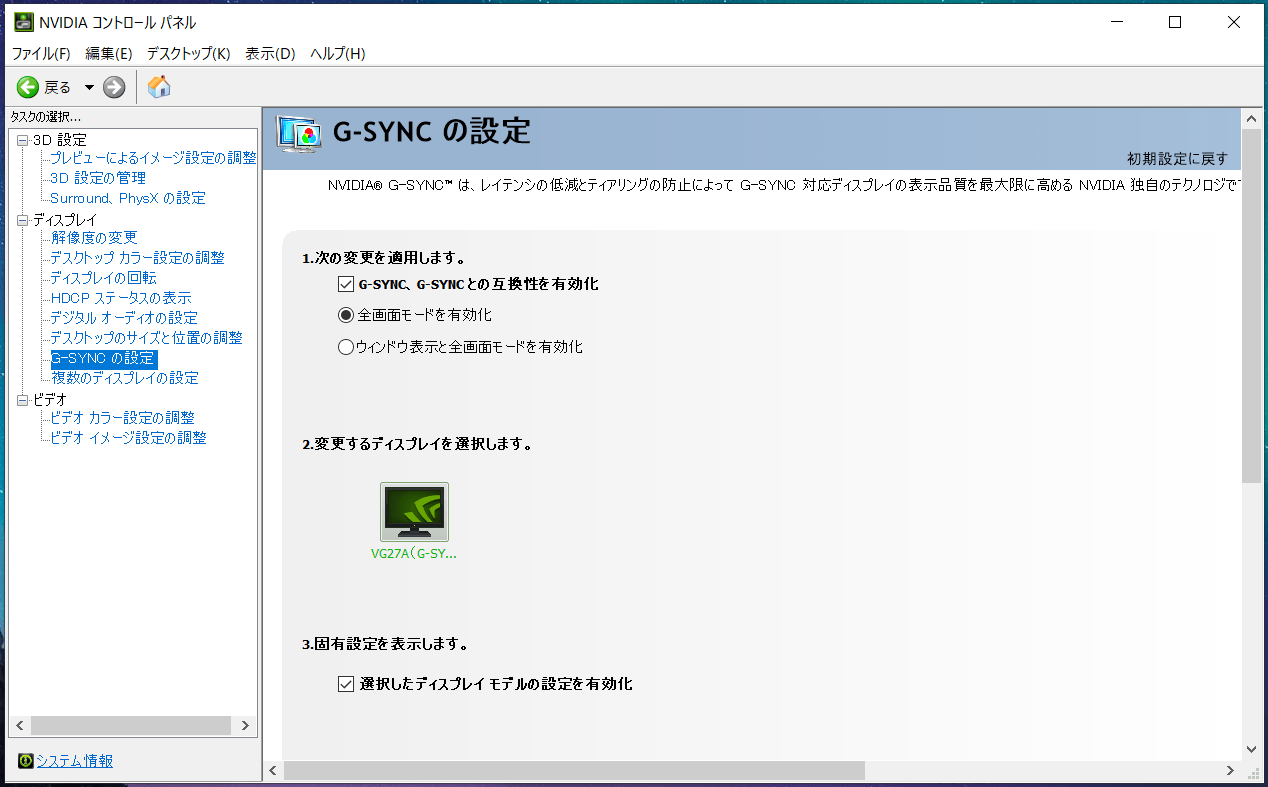Open the 編集(E) menu
The image size is (1268, 787).
coord(109,53)
